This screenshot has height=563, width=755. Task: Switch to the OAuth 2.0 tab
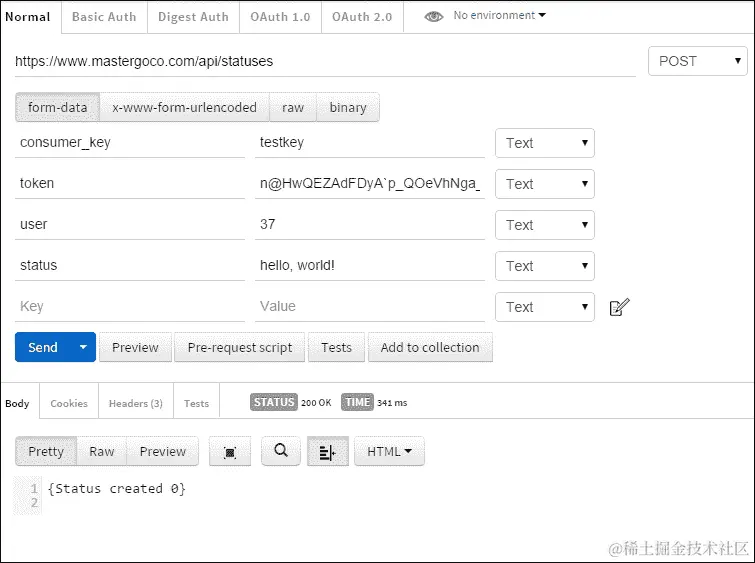pyautogui.click(x=362, y=17)
